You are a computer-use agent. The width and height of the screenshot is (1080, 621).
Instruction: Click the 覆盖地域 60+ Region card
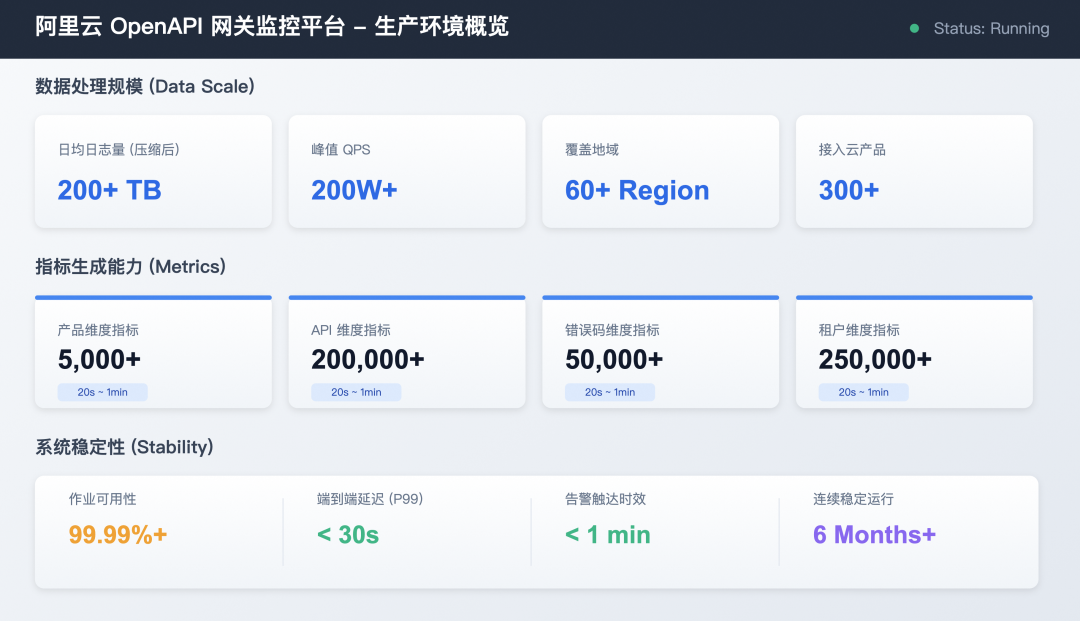coord(660,171)
